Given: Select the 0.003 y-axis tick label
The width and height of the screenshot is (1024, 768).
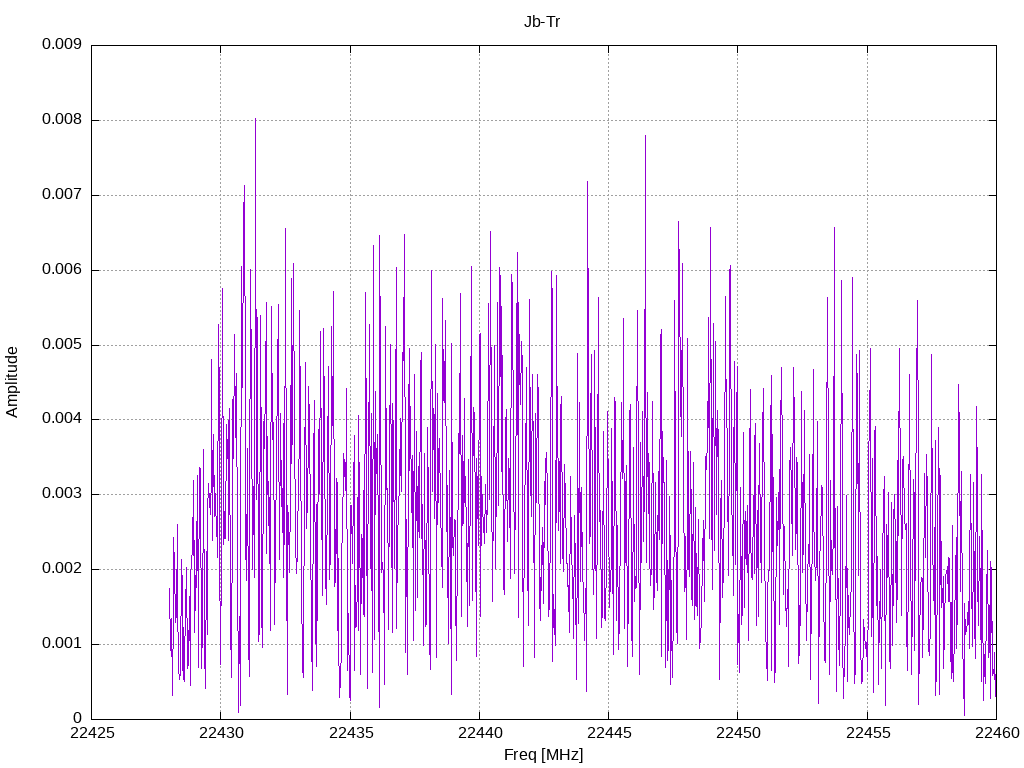Looking at the screenshot, I should coord(62,494).
